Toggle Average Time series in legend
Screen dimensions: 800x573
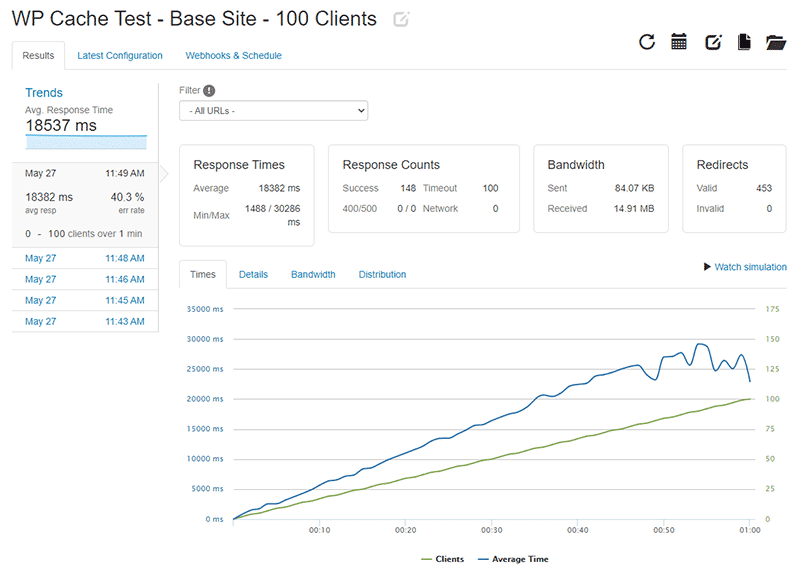point(512,559)
